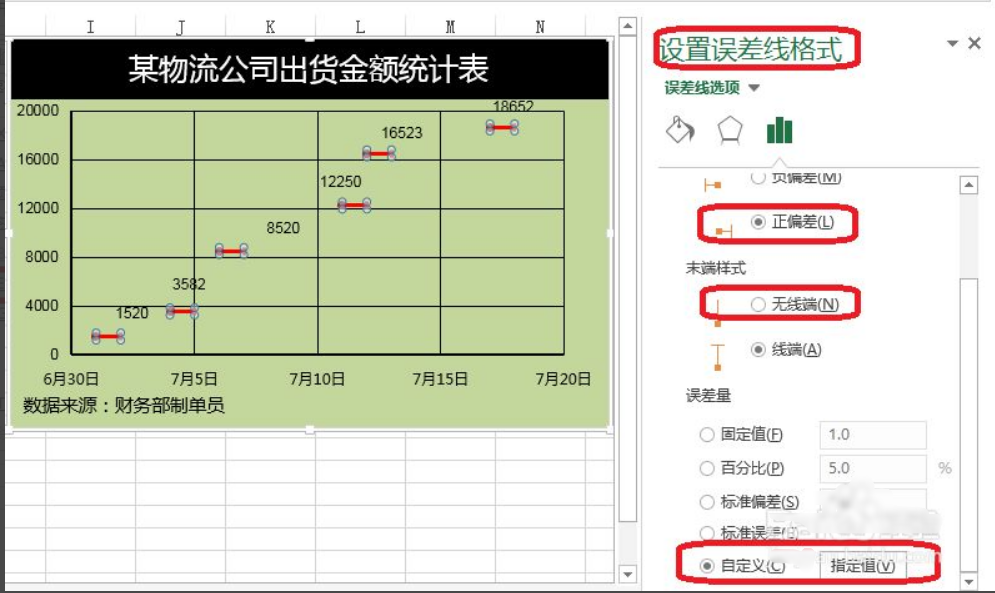The height and width of the screenshot is (593, 995).
Task: Click the data label 16523
Action: coord(402,133)
